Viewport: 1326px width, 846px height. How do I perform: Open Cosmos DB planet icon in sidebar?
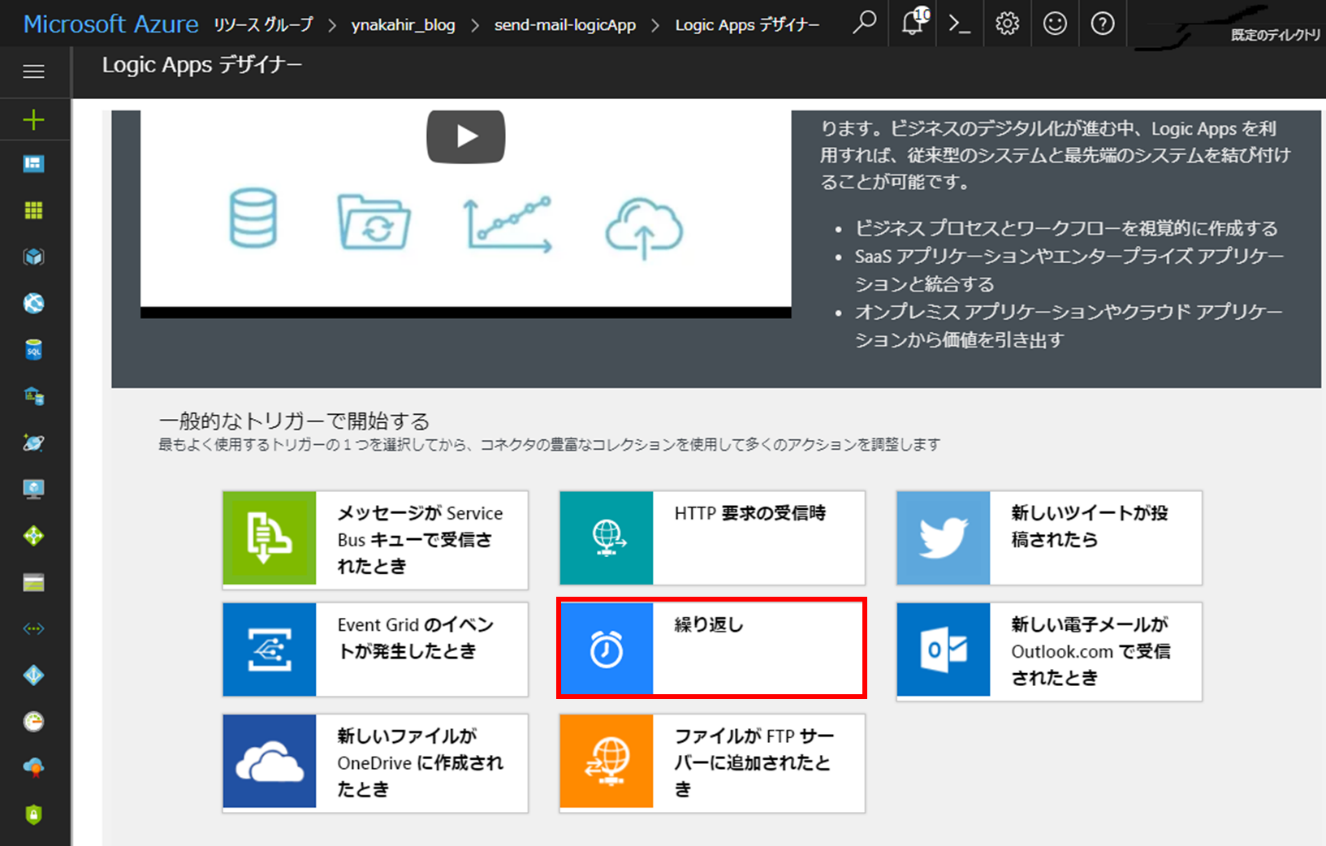click(x=34, y=443)
